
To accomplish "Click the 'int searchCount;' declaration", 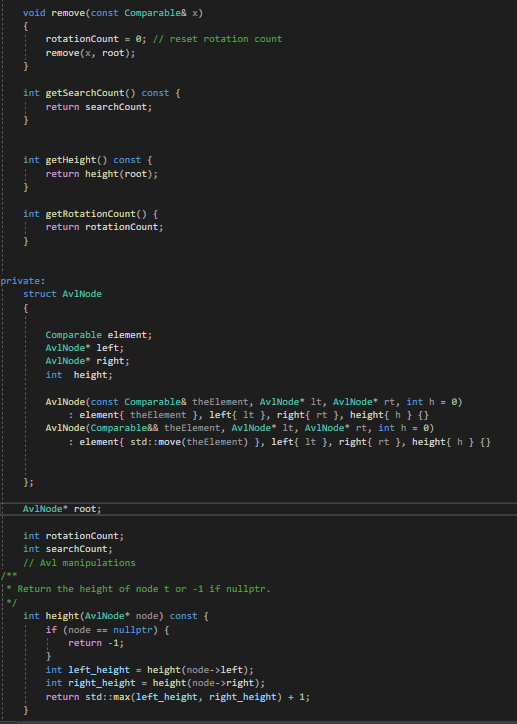I will pos(68,549).
